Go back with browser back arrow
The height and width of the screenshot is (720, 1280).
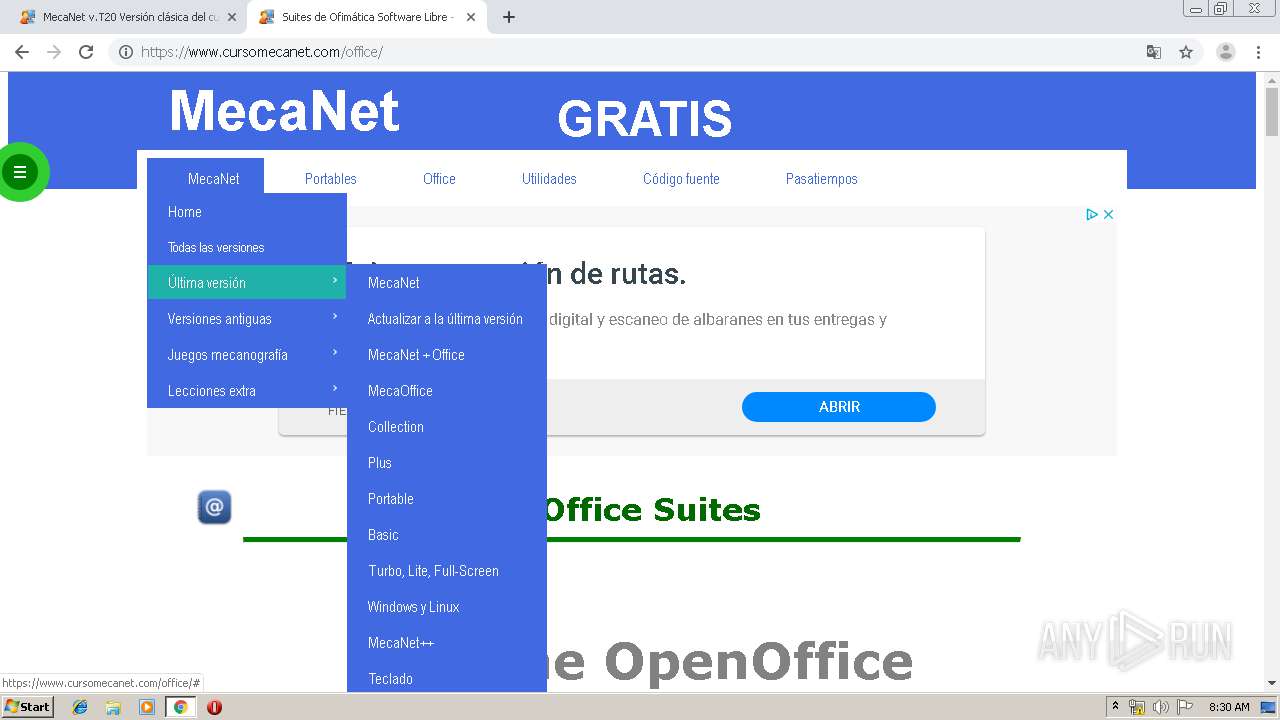[x=22, y=52]
